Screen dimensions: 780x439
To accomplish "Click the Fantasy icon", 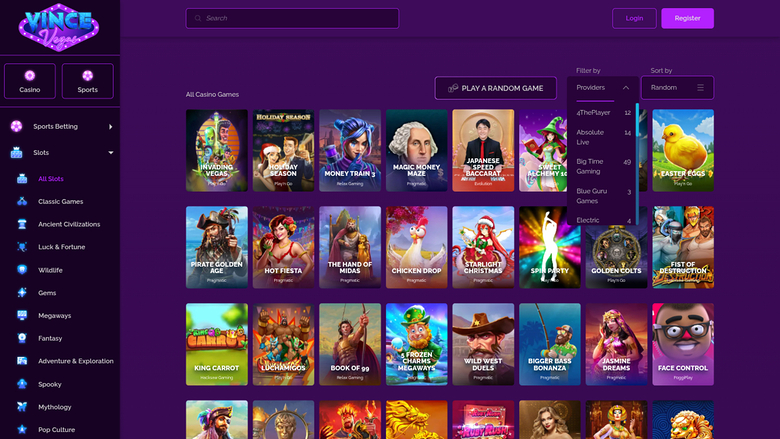I will 22,338.
